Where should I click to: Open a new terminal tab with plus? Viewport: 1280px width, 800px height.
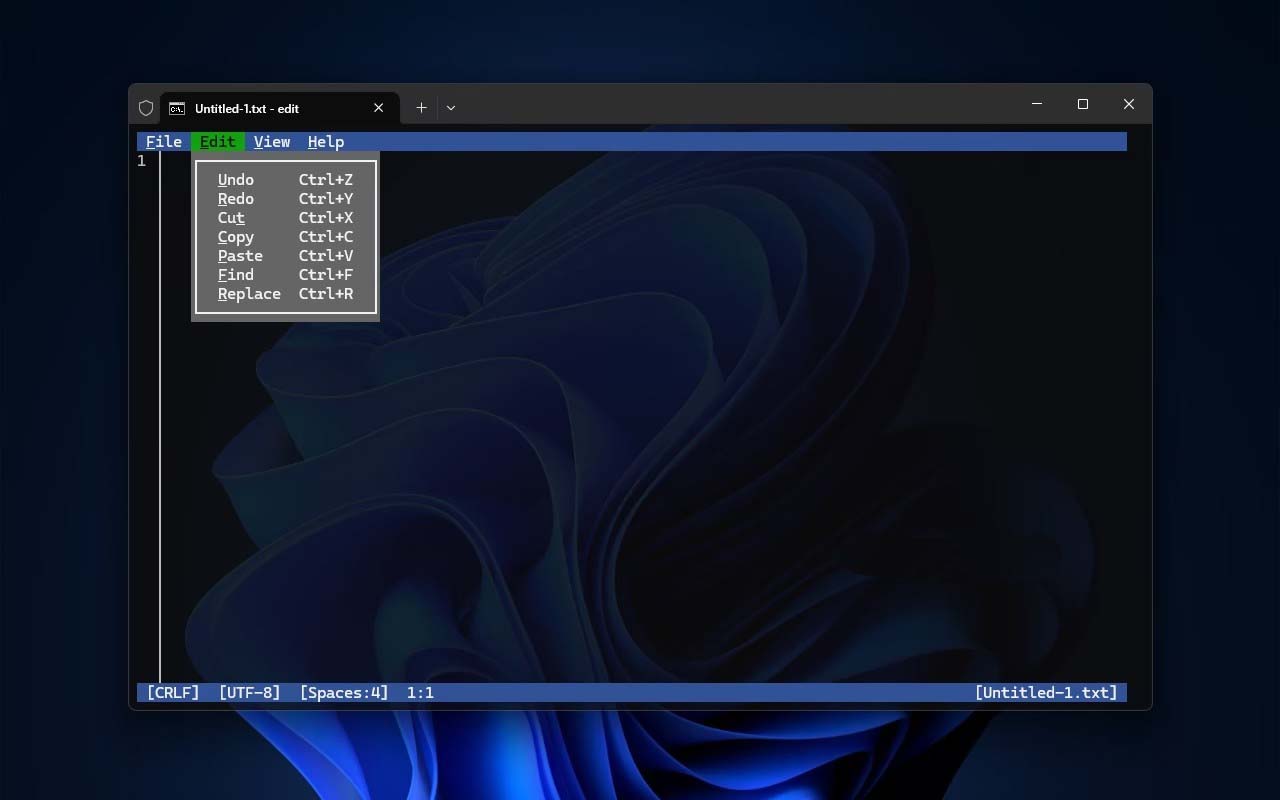tap(421, 108)
